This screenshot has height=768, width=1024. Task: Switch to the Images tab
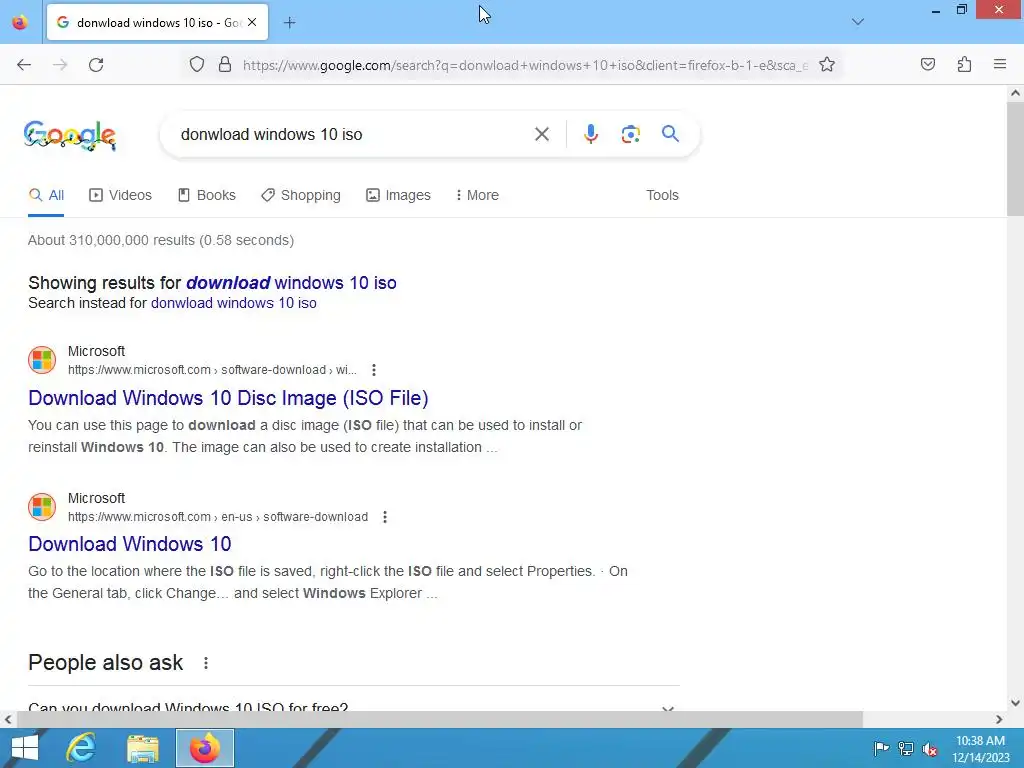coord(398,195)
